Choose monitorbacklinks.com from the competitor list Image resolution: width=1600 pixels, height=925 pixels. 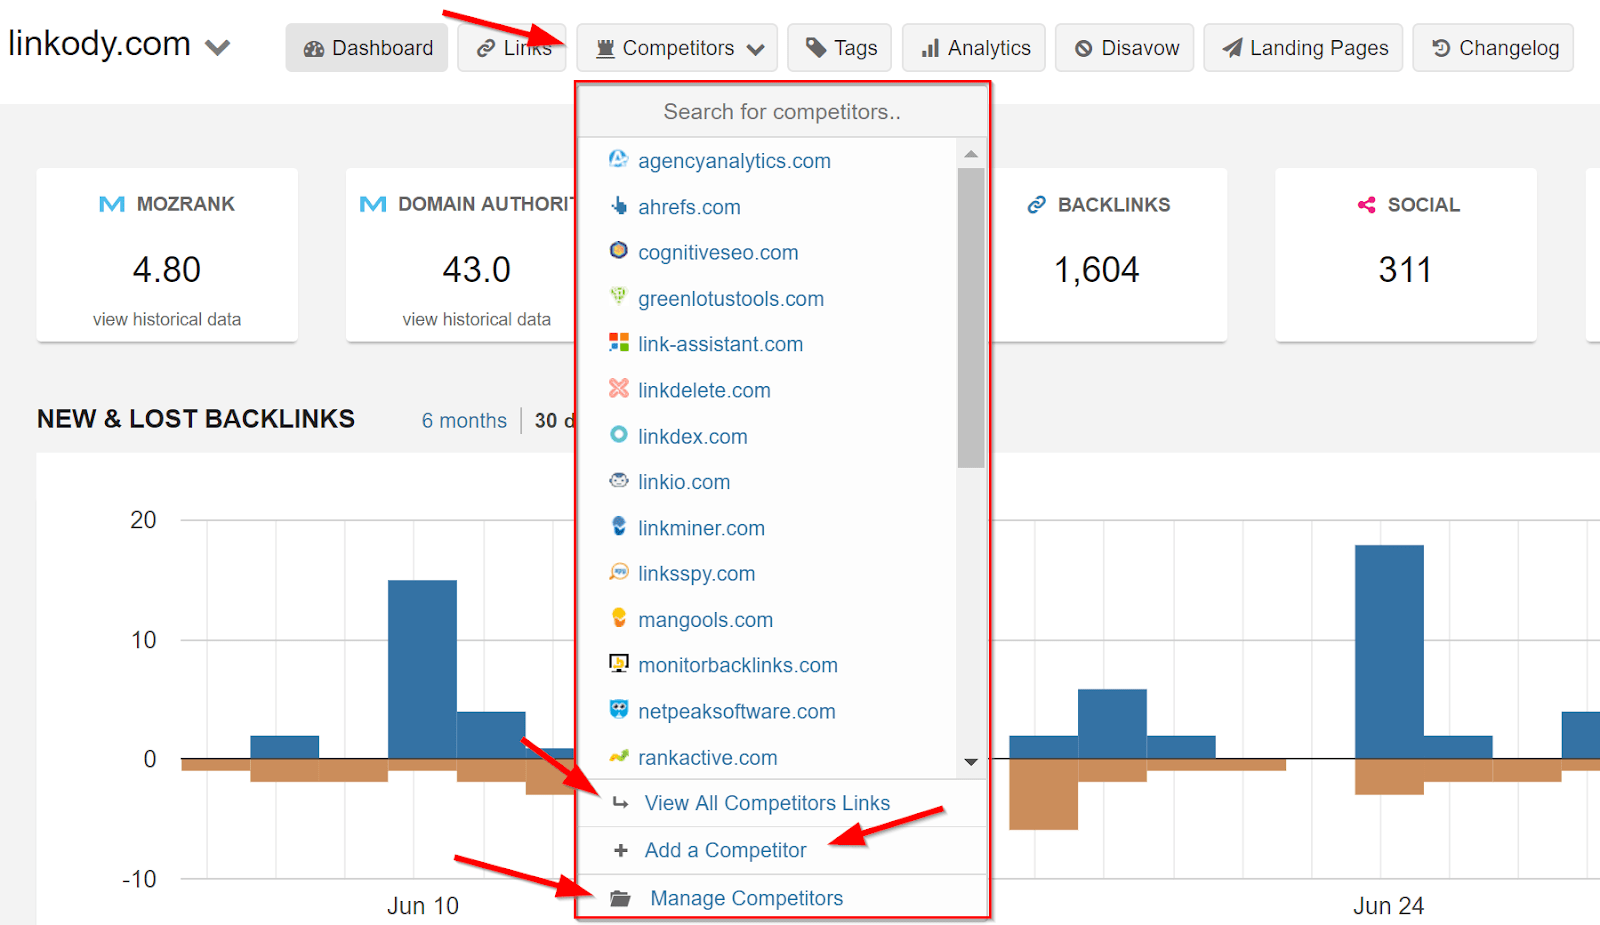point(737,665)
